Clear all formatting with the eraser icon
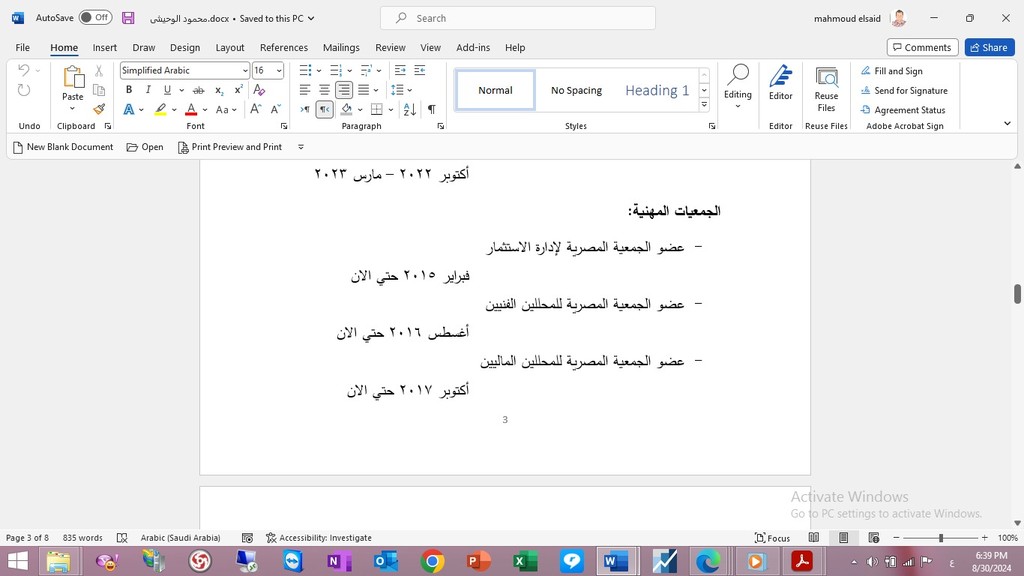 (x=259, y=89)
